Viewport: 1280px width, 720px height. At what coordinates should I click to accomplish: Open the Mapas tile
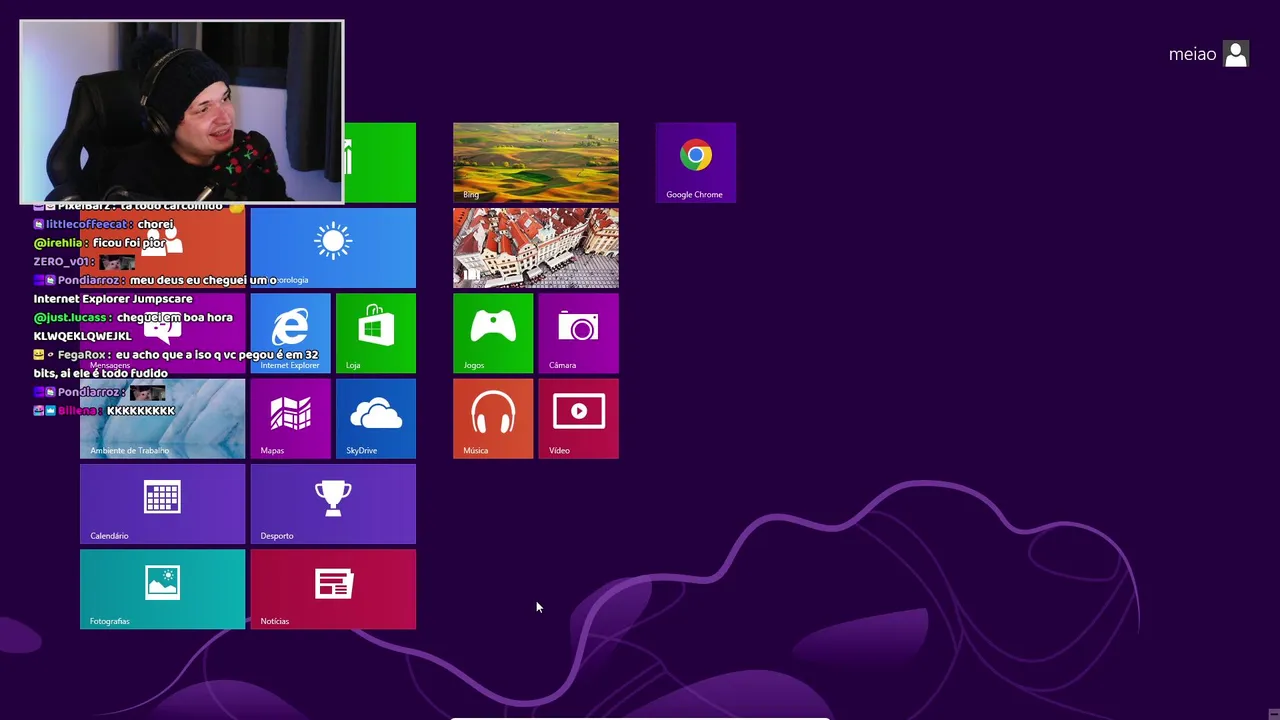point(290,418)
